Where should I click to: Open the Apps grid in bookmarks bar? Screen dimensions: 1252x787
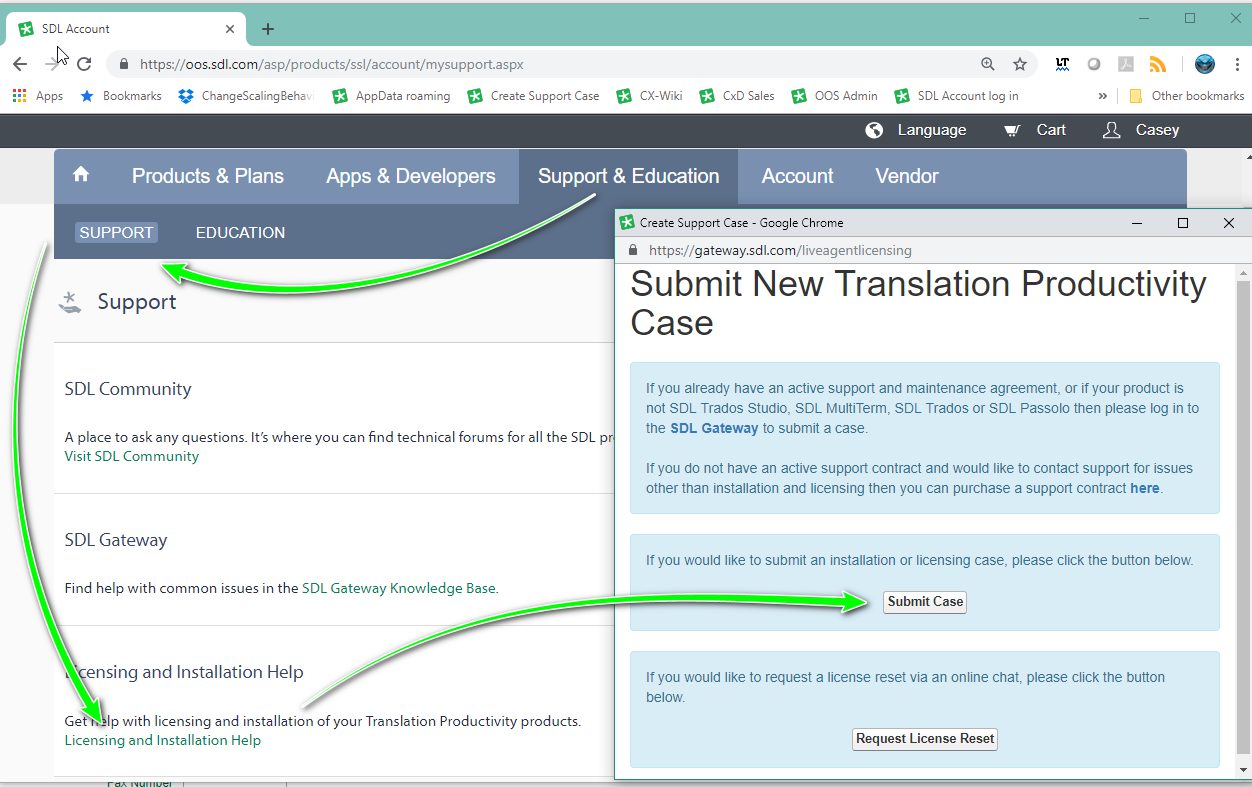[20, 96]
